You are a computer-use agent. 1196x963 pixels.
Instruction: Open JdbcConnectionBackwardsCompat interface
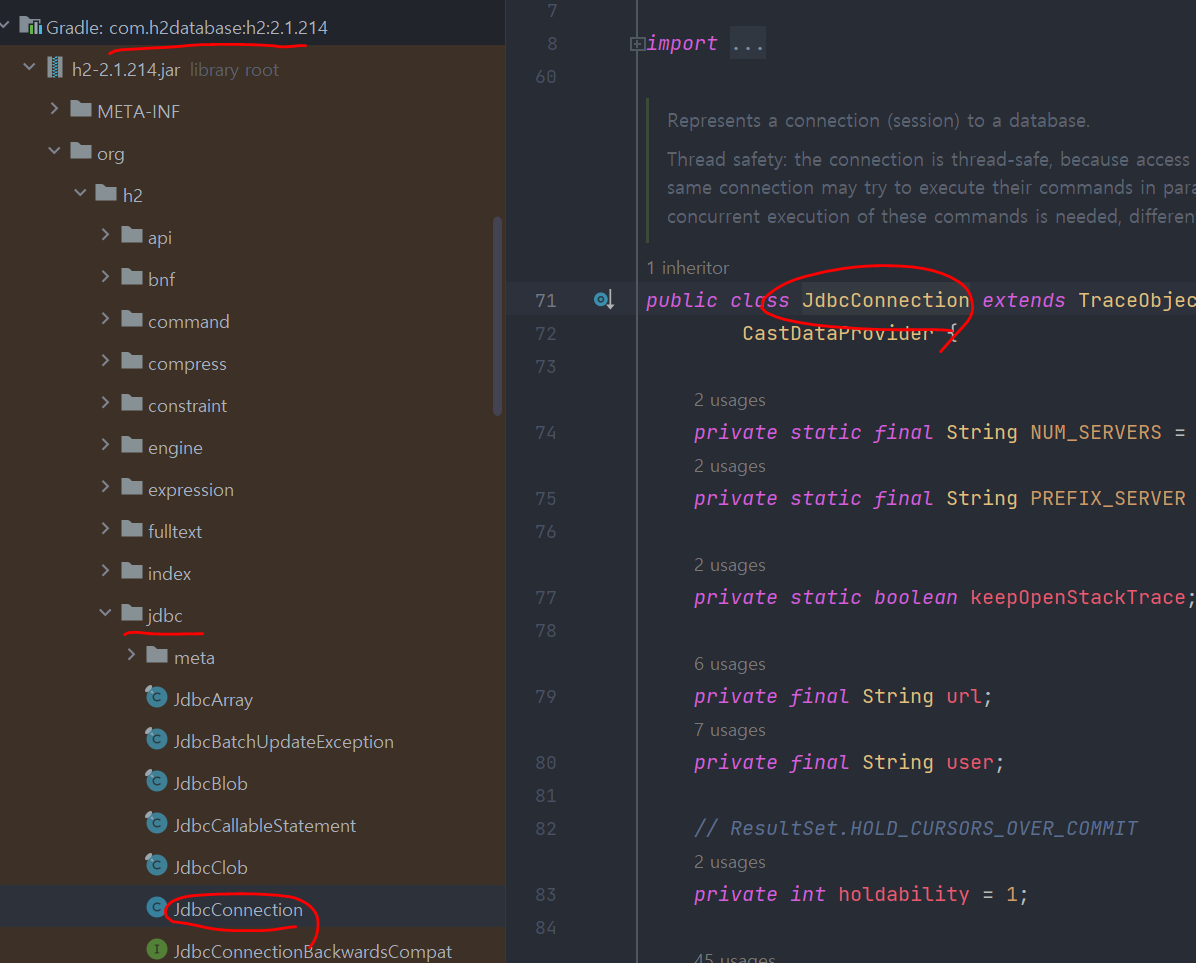pos(312,952)
